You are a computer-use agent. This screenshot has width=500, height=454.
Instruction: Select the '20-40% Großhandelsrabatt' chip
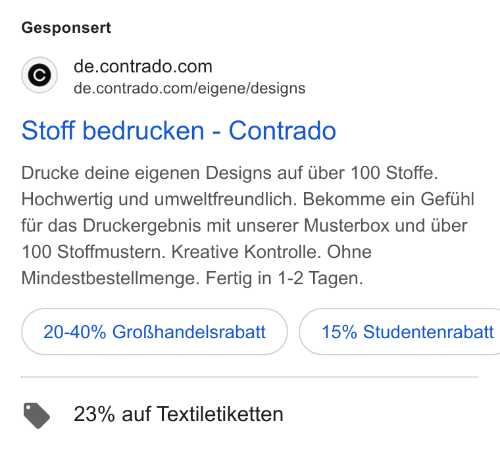[x=154, y=332]
